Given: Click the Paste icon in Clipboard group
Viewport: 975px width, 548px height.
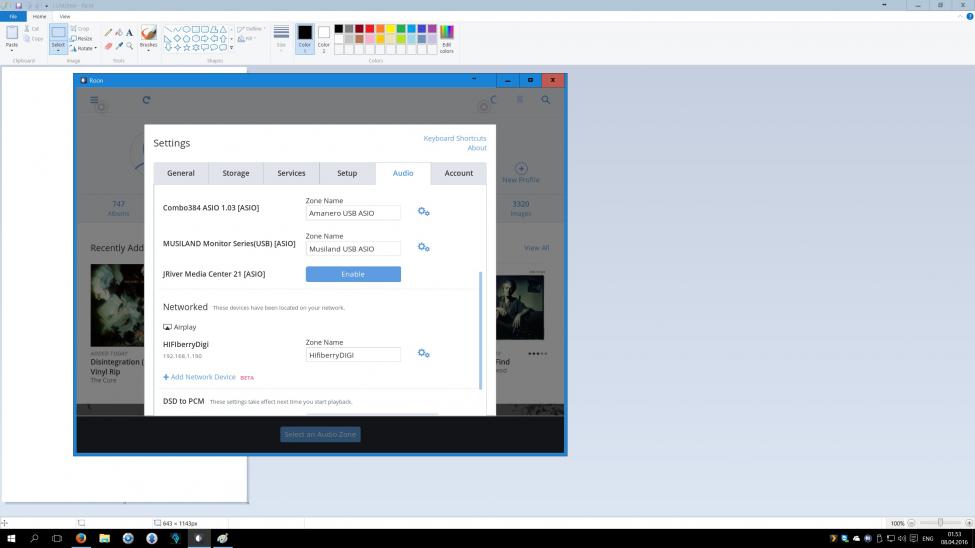Looking at the screenshot, I should click(x=12, y=33).
